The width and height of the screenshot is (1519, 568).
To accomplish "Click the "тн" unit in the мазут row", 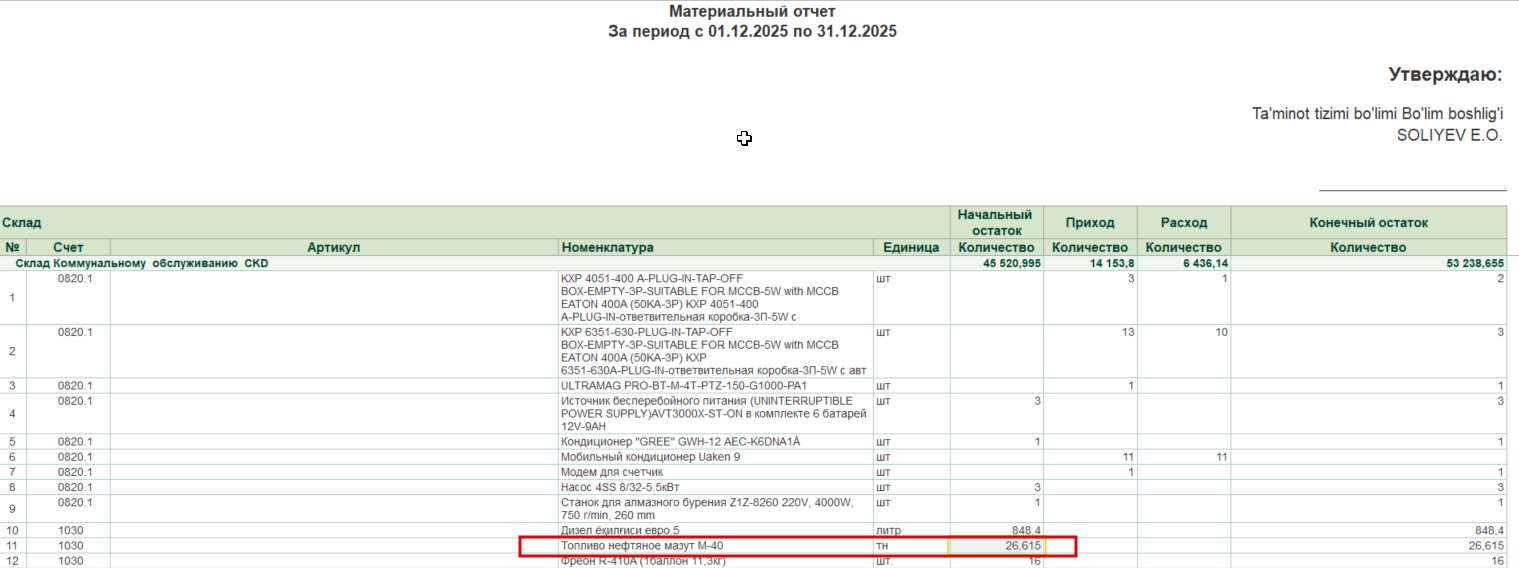I will click(x=882, y=546).
